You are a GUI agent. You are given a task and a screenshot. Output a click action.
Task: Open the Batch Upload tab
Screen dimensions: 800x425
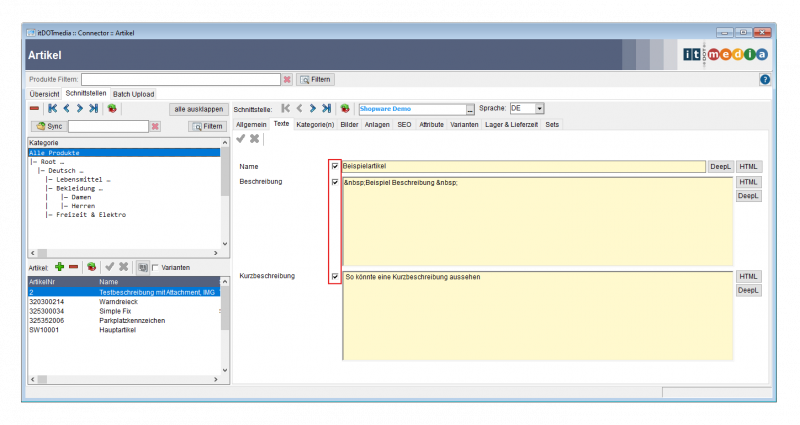[133, 93]
